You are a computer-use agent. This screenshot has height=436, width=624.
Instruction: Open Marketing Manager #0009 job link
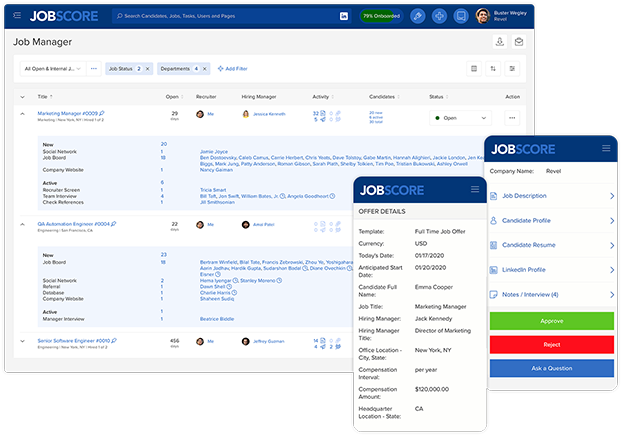coord(67,113)
